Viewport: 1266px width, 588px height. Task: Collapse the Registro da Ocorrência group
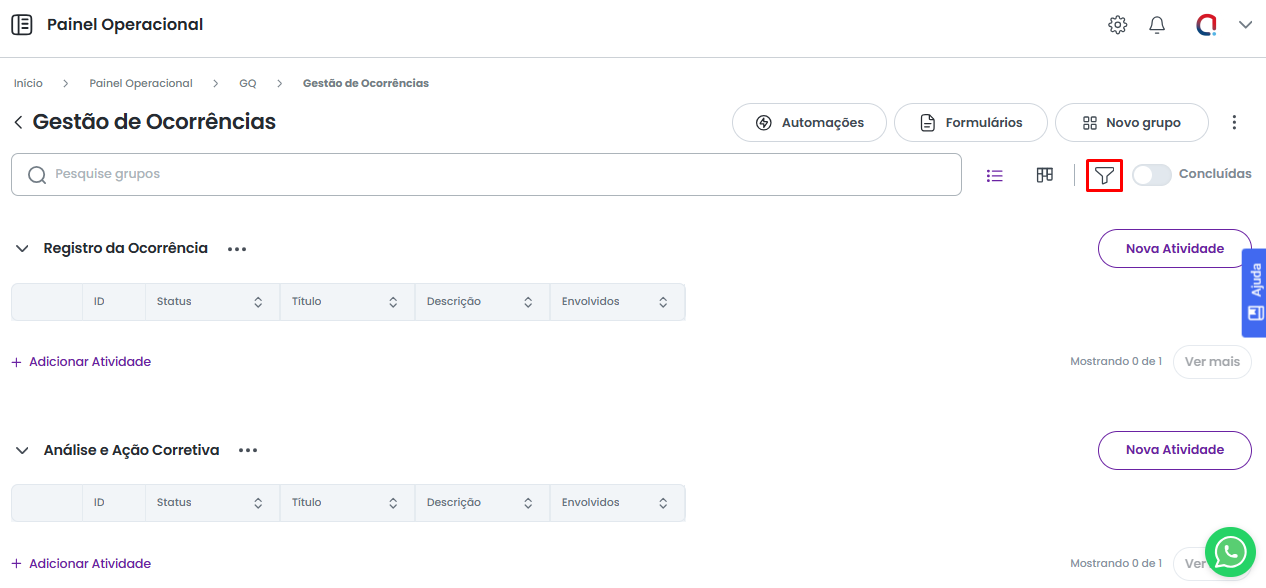[x=22, y=249]
